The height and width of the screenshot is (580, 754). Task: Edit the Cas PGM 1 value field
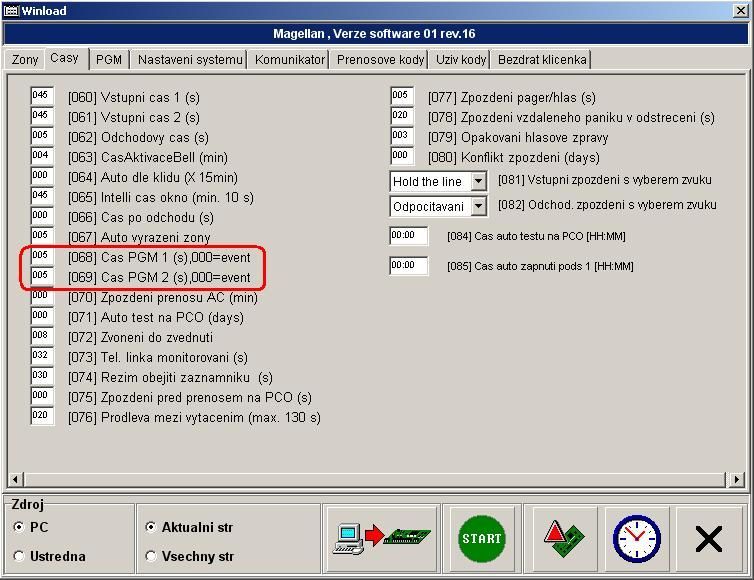(x=41, y=256)
